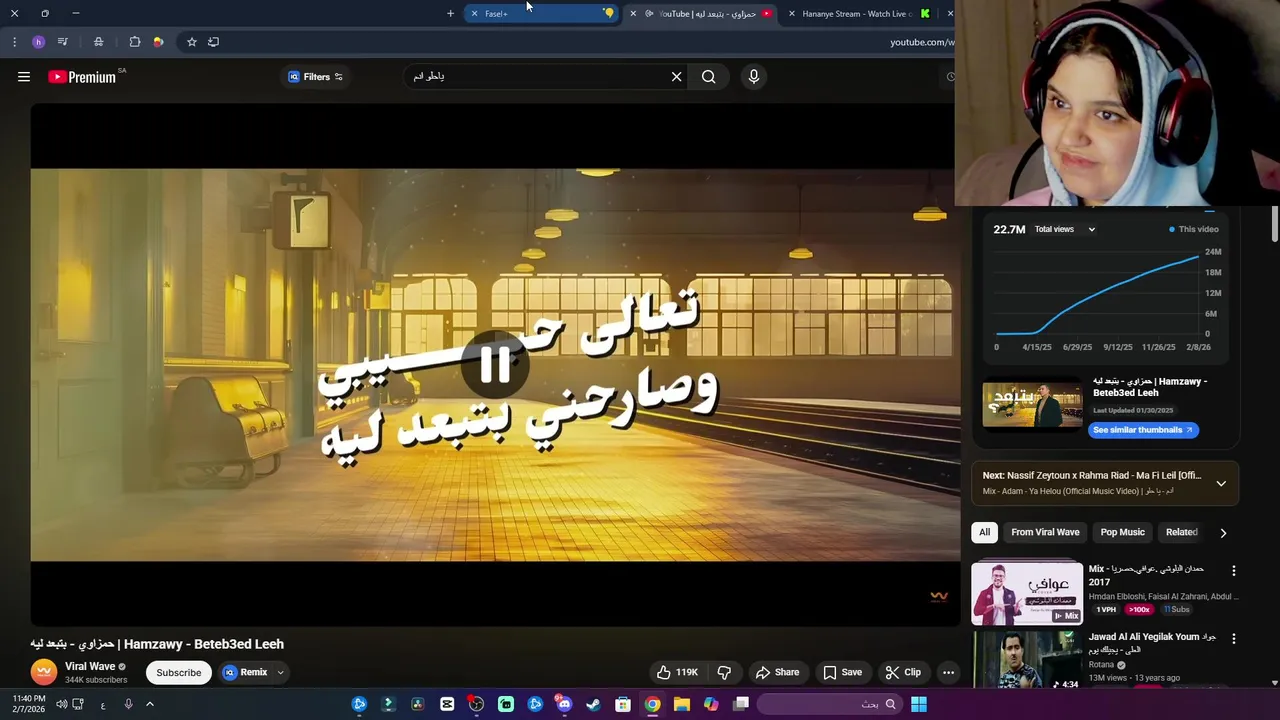Bookmark this page with star icon
1280x720 pixels.
[x=192, y=42]
